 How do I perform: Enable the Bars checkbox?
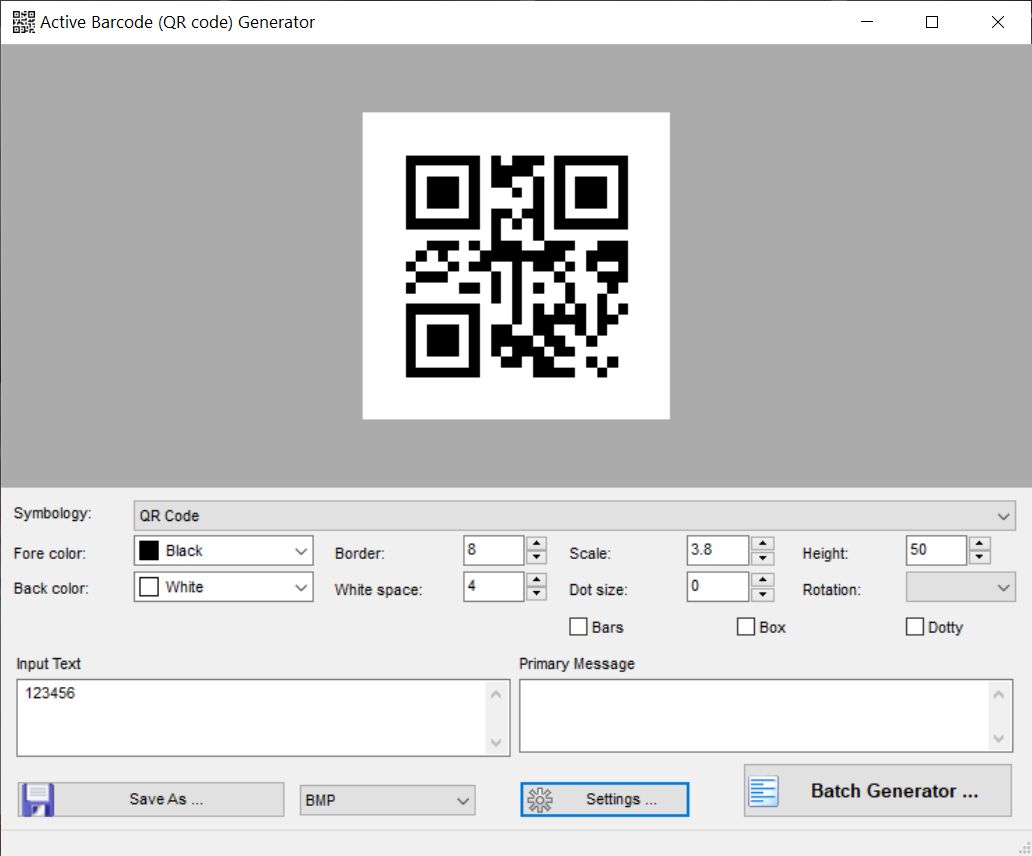(578, 627)
